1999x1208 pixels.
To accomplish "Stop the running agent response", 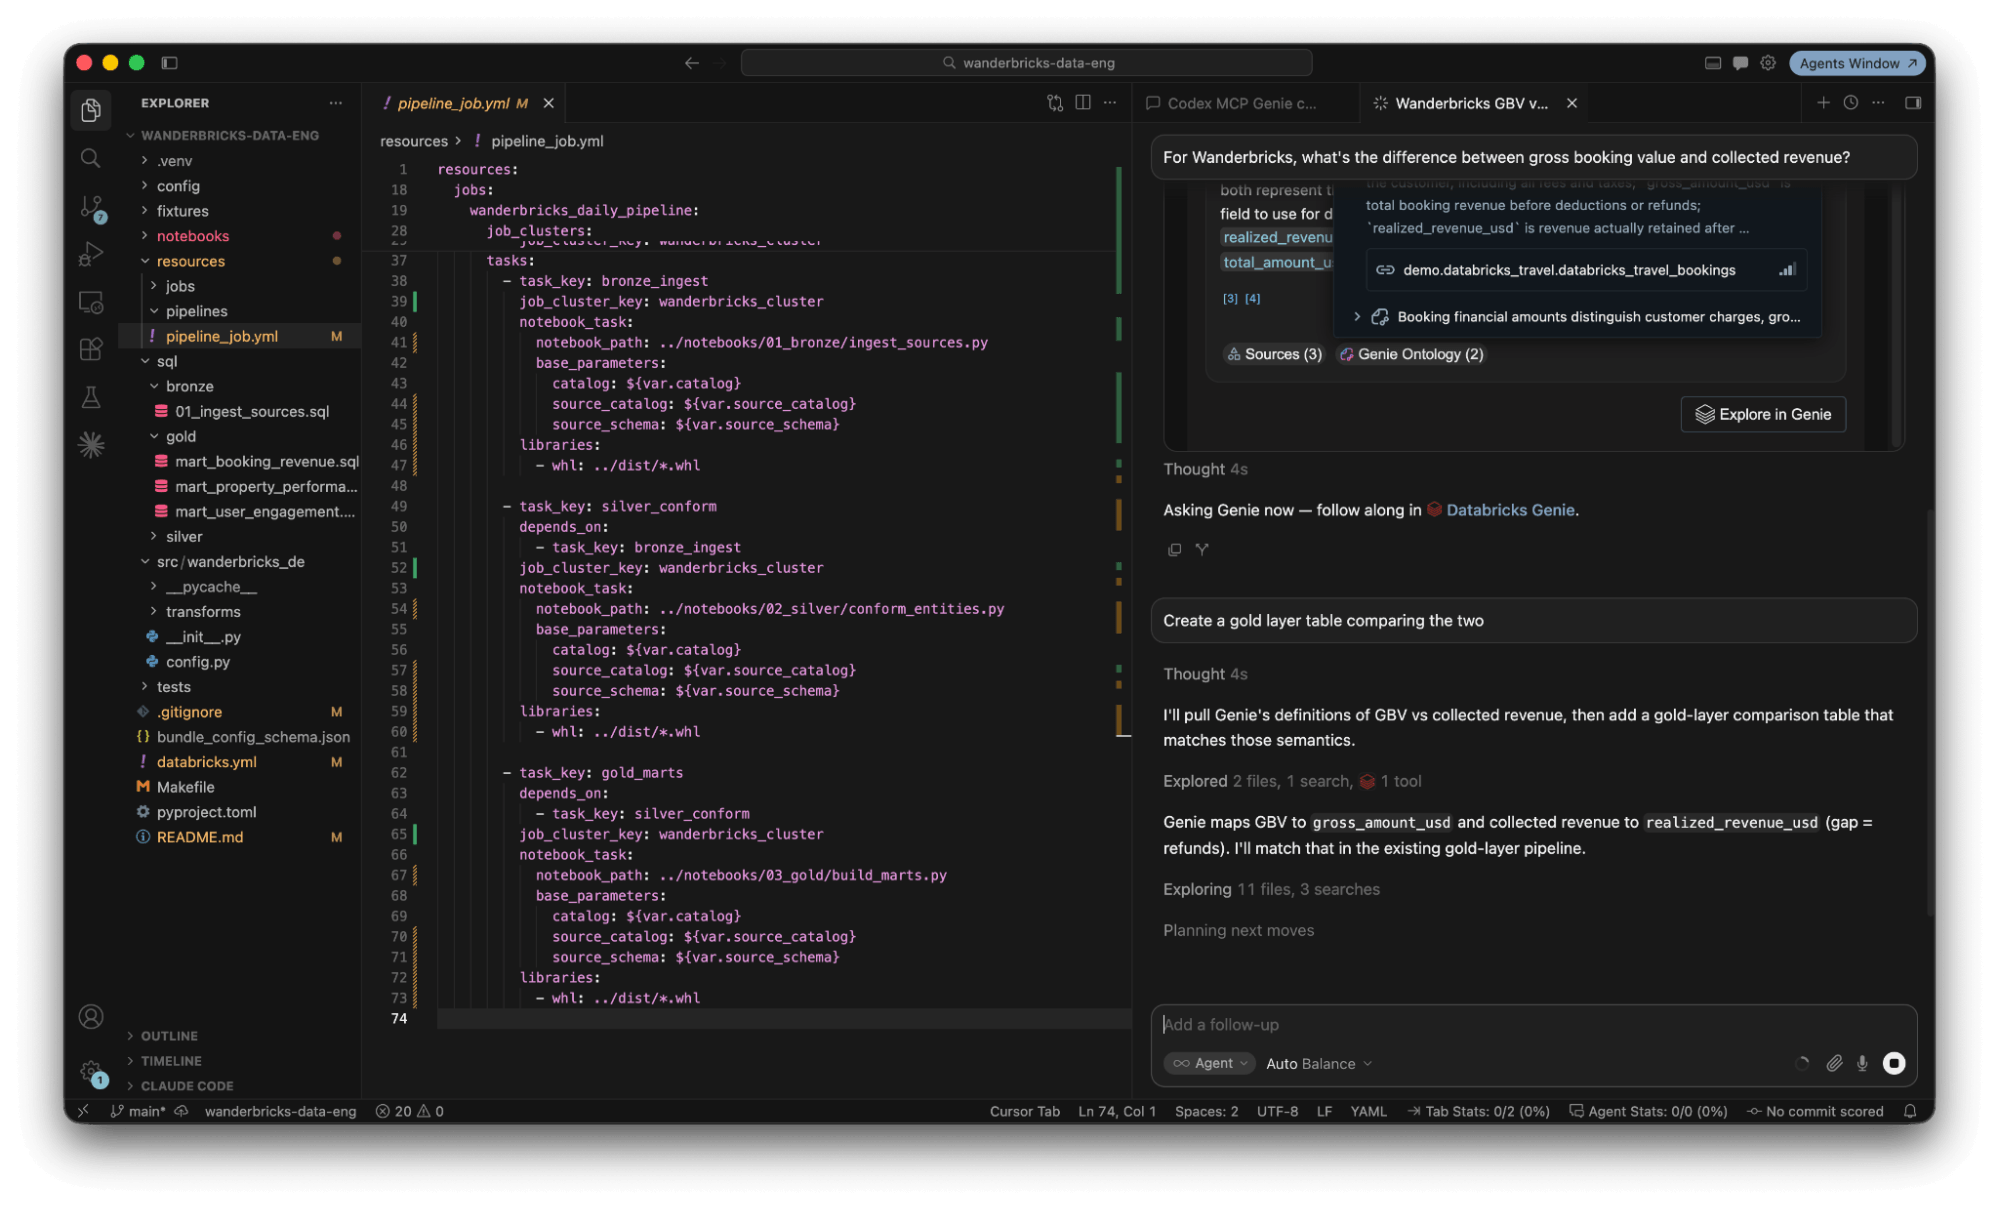I will click(x=1894, y=1063).
